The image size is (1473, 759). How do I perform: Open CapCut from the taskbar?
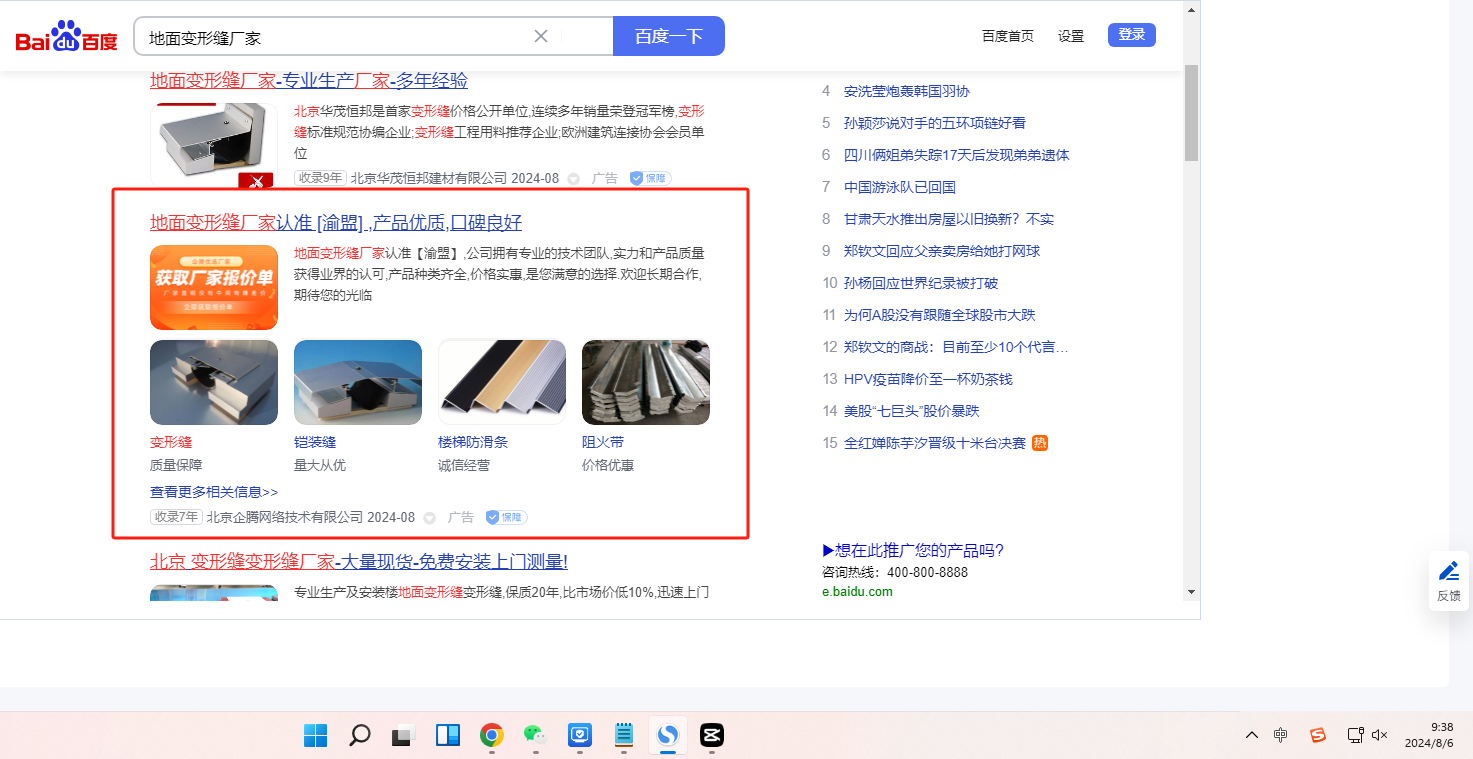coord(711,736)
